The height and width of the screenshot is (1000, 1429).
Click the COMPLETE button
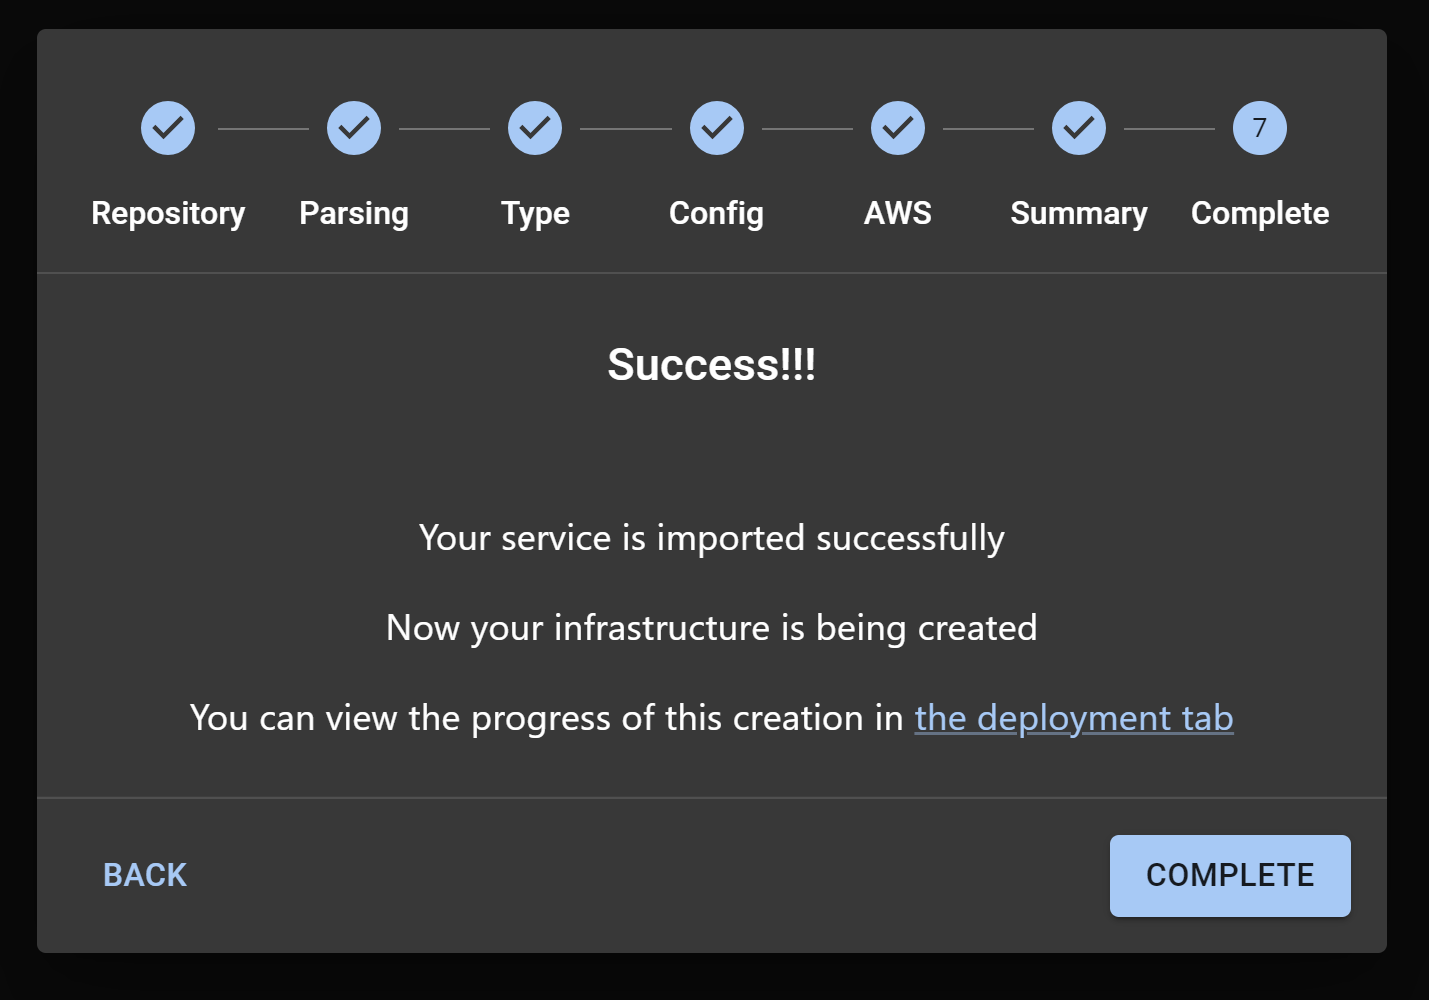[1230, 875]
